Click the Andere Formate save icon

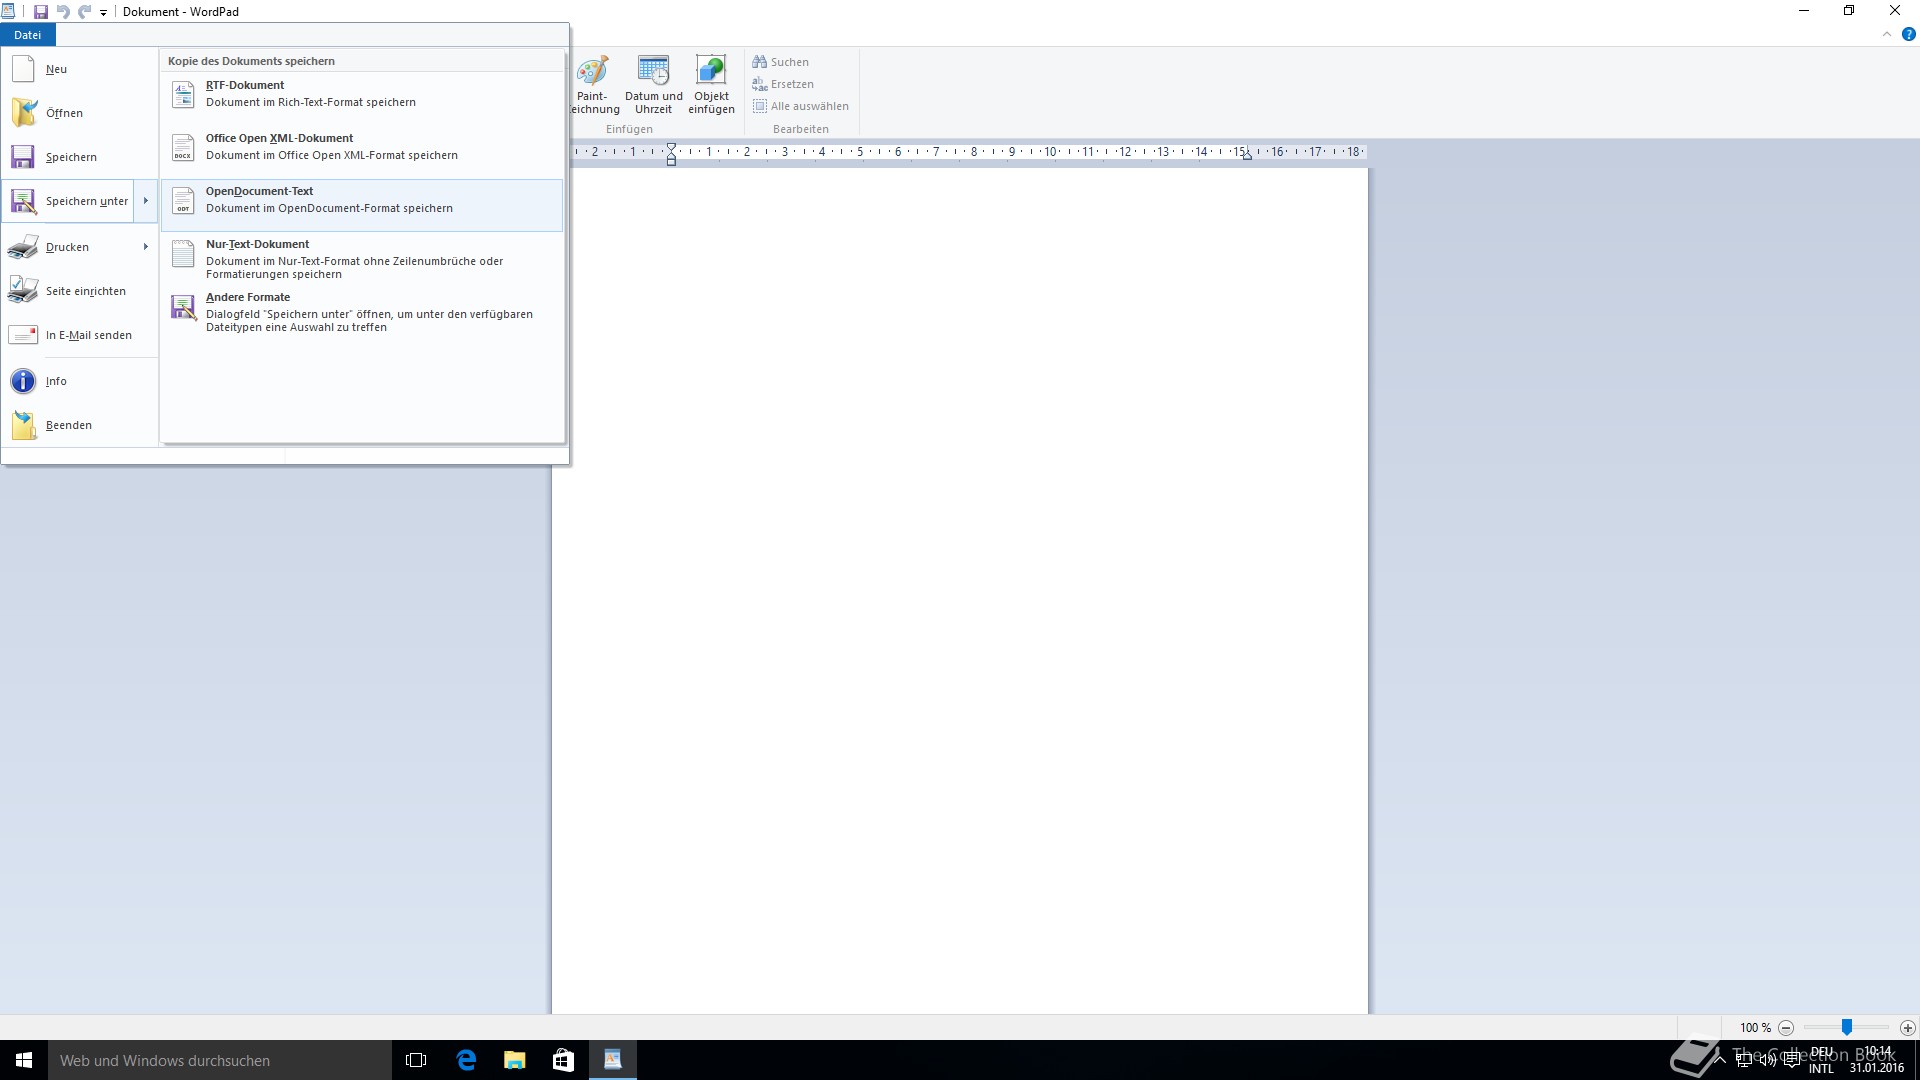(183, 307)
